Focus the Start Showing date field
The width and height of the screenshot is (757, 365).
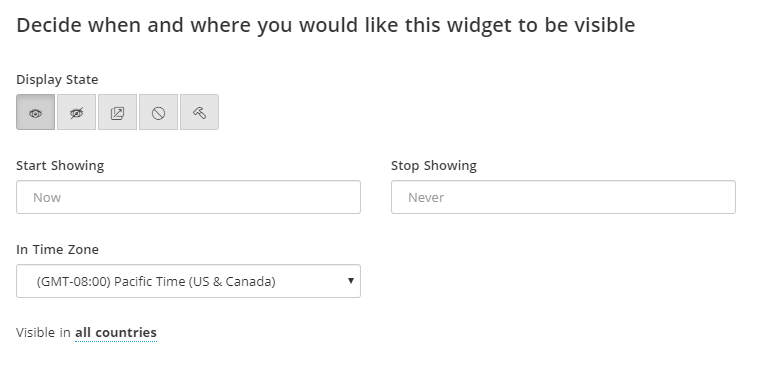pyautogui.click(x=188, y=197)
